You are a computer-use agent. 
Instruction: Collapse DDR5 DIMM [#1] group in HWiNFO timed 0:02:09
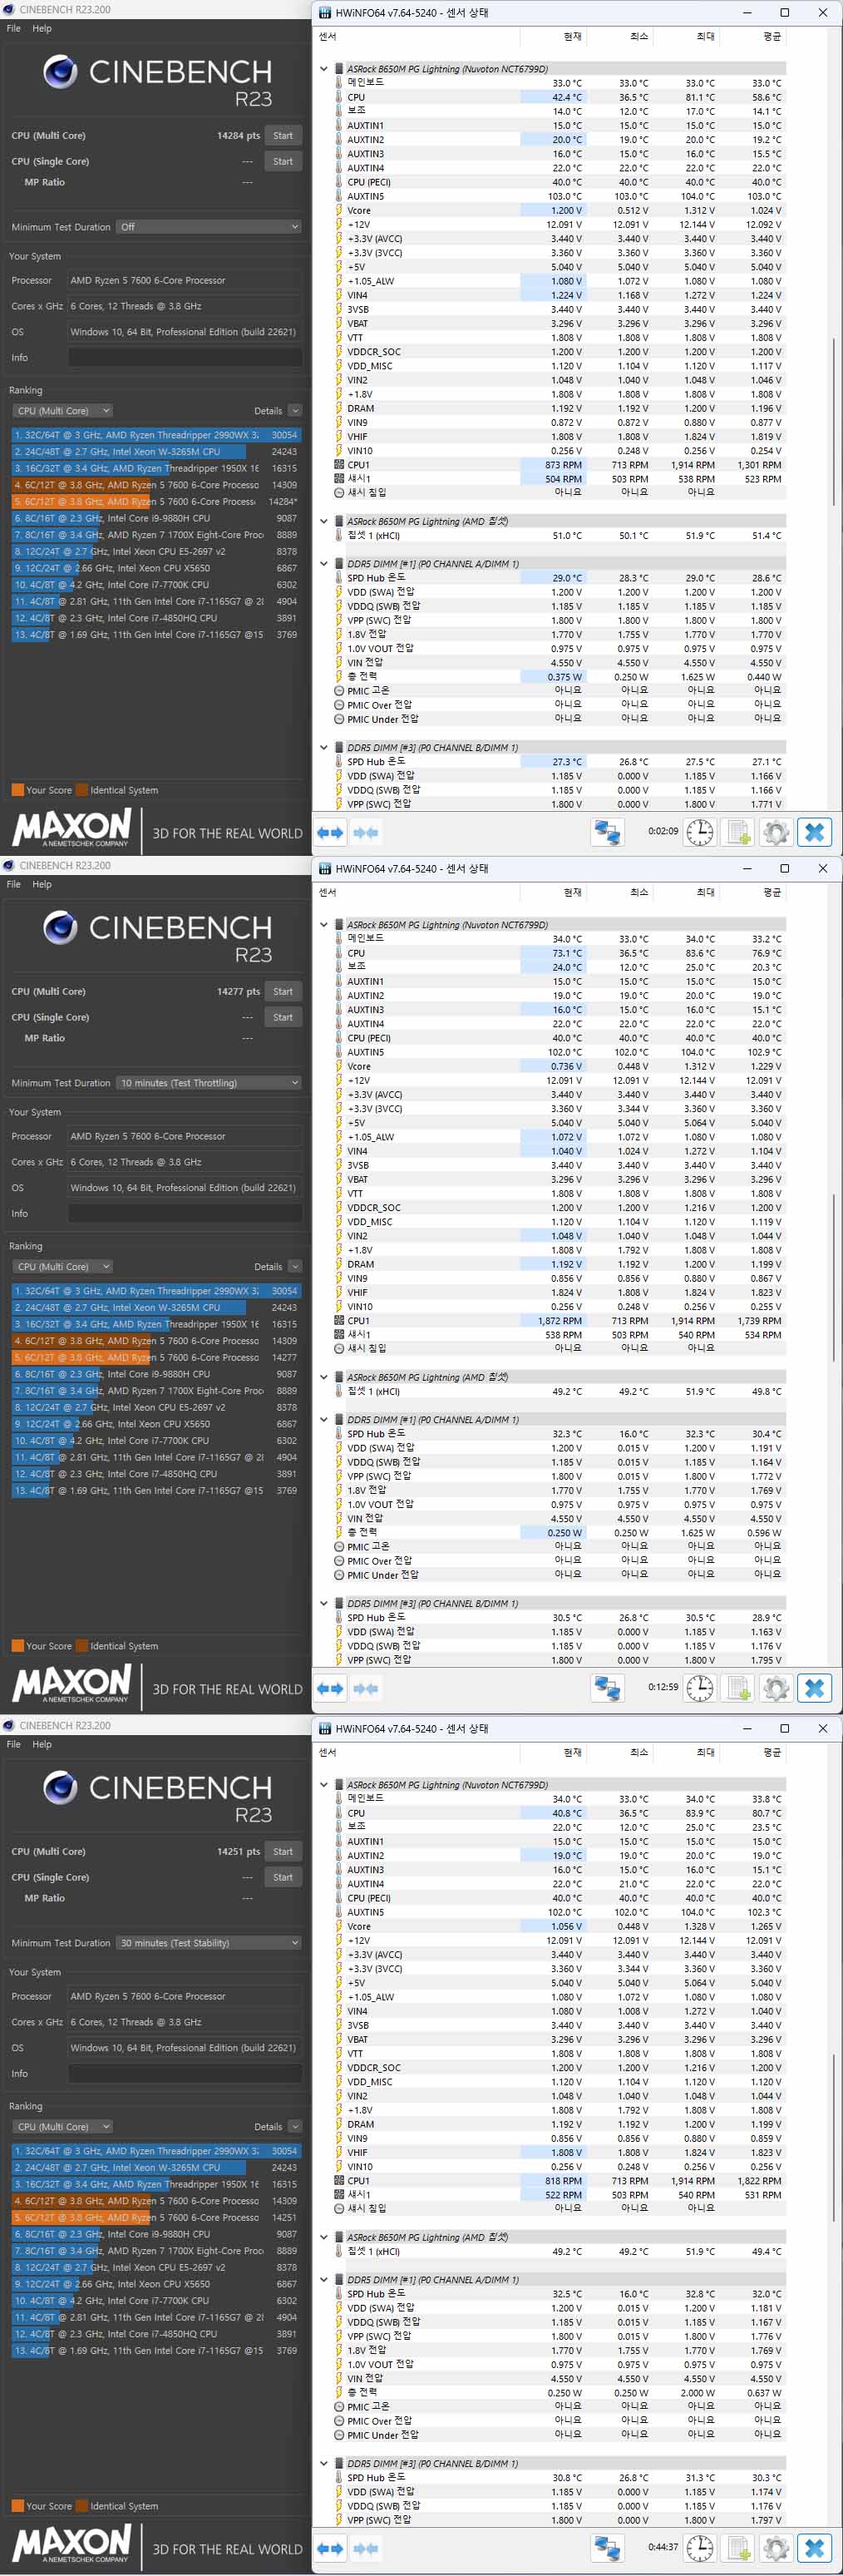tap(324, 564)
